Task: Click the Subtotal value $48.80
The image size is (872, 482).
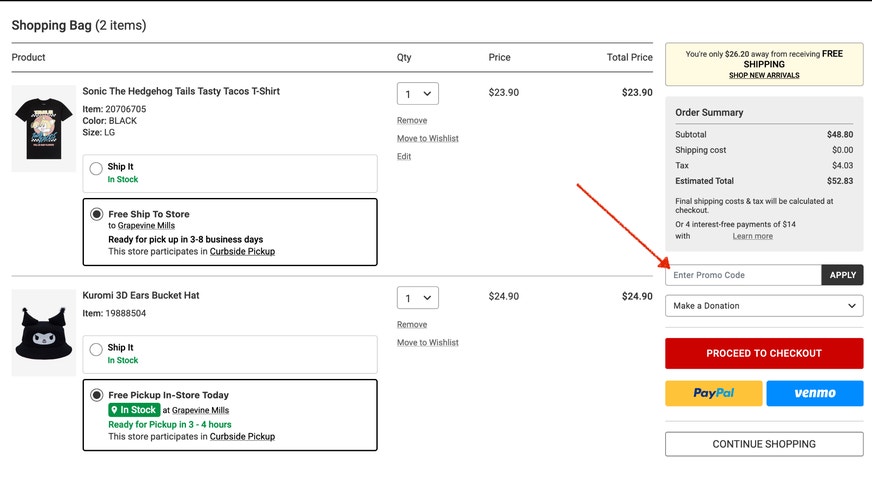Action: pos(840,135)
